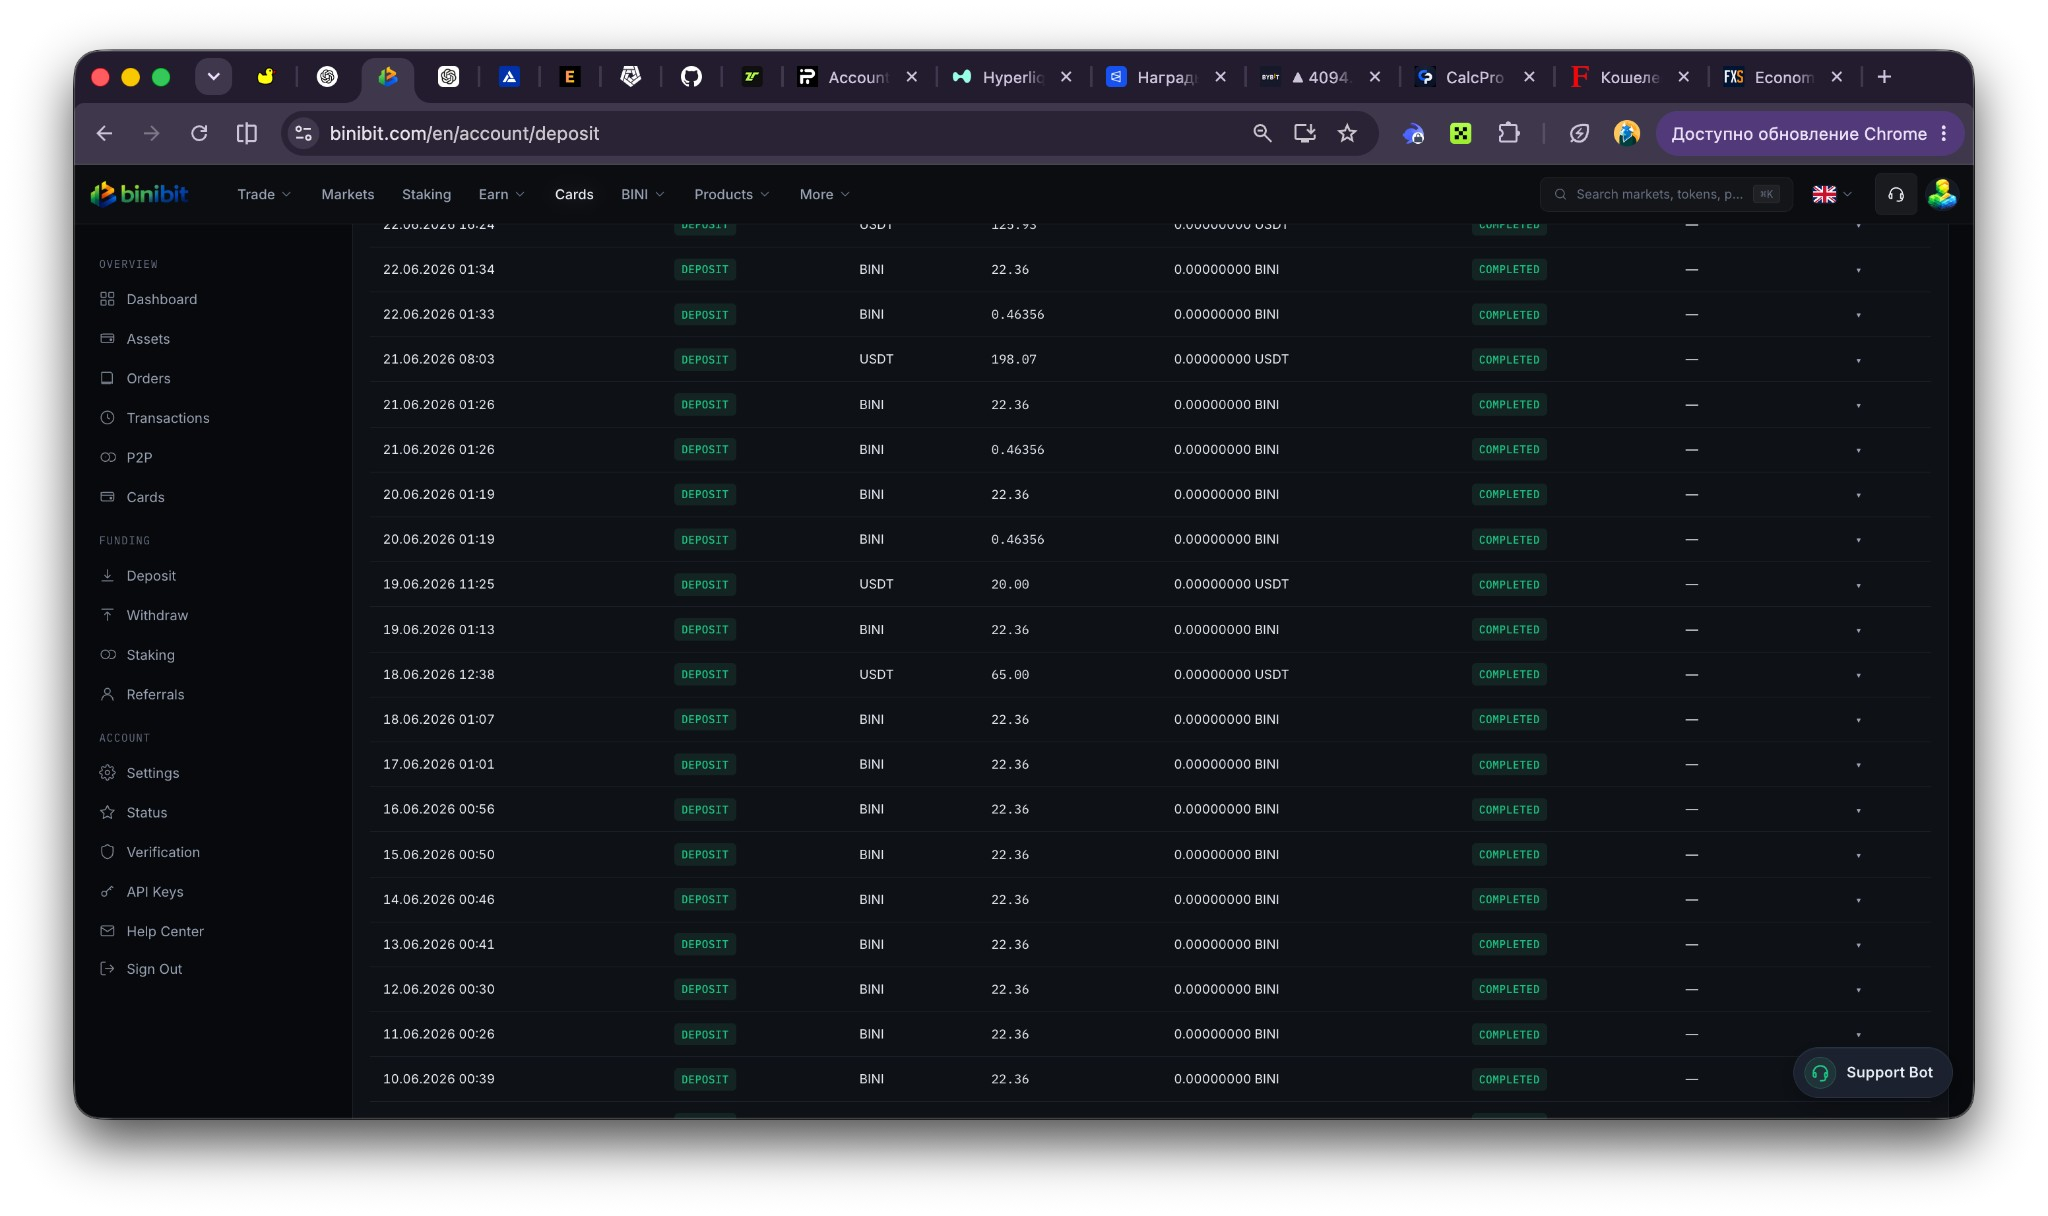Click the 16.06.2026 00:56 date cell
This screenshot has height=1216, width=2048.
438,809
